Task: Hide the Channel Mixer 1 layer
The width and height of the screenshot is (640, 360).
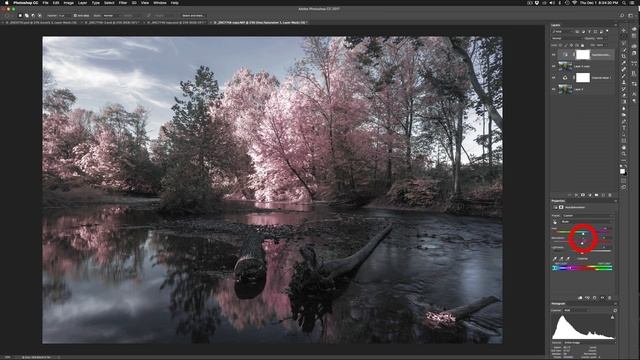Action: coord(553,78)
